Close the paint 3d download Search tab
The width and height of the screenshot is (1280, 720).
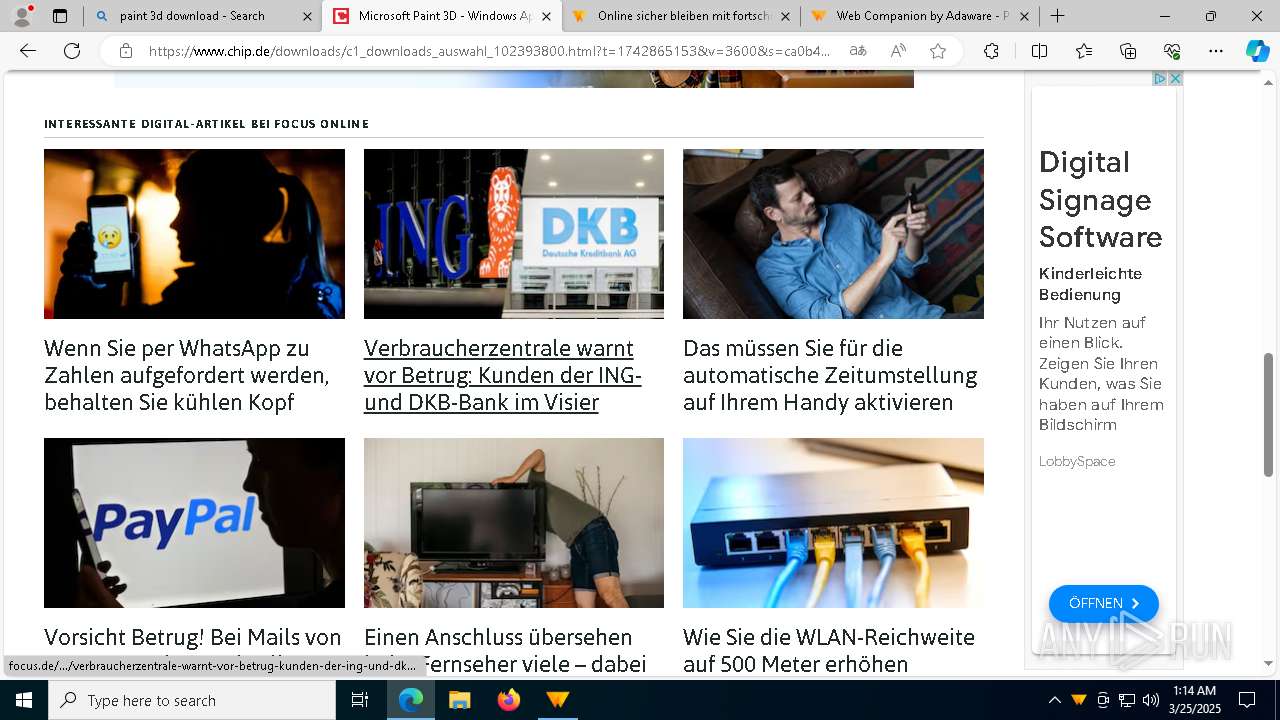click(x=306, y=16)
